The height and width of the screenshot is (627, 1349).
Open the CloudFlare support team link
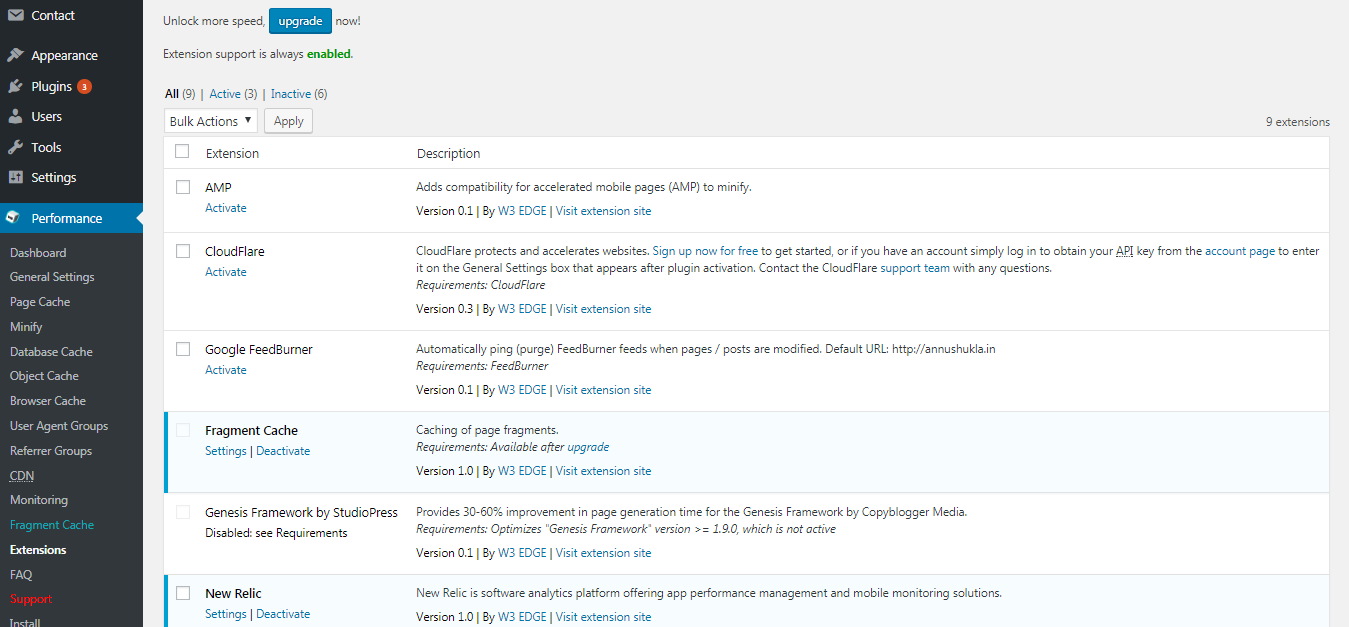(x=915, y=268)
